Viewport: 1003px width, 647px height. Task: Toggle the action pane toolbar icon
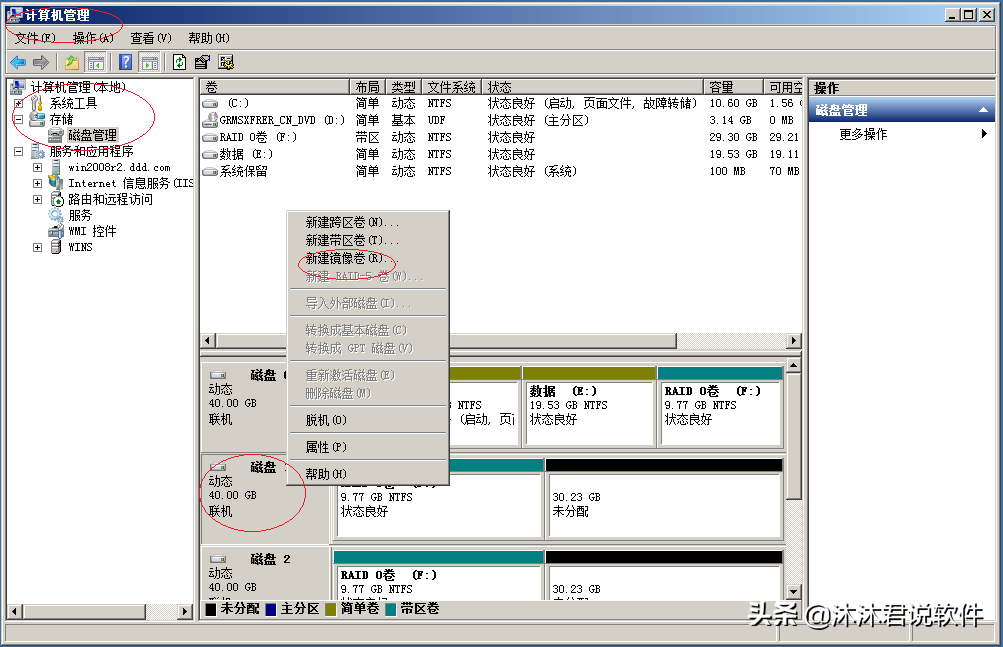pyautogui.click(x=150, y=62)
